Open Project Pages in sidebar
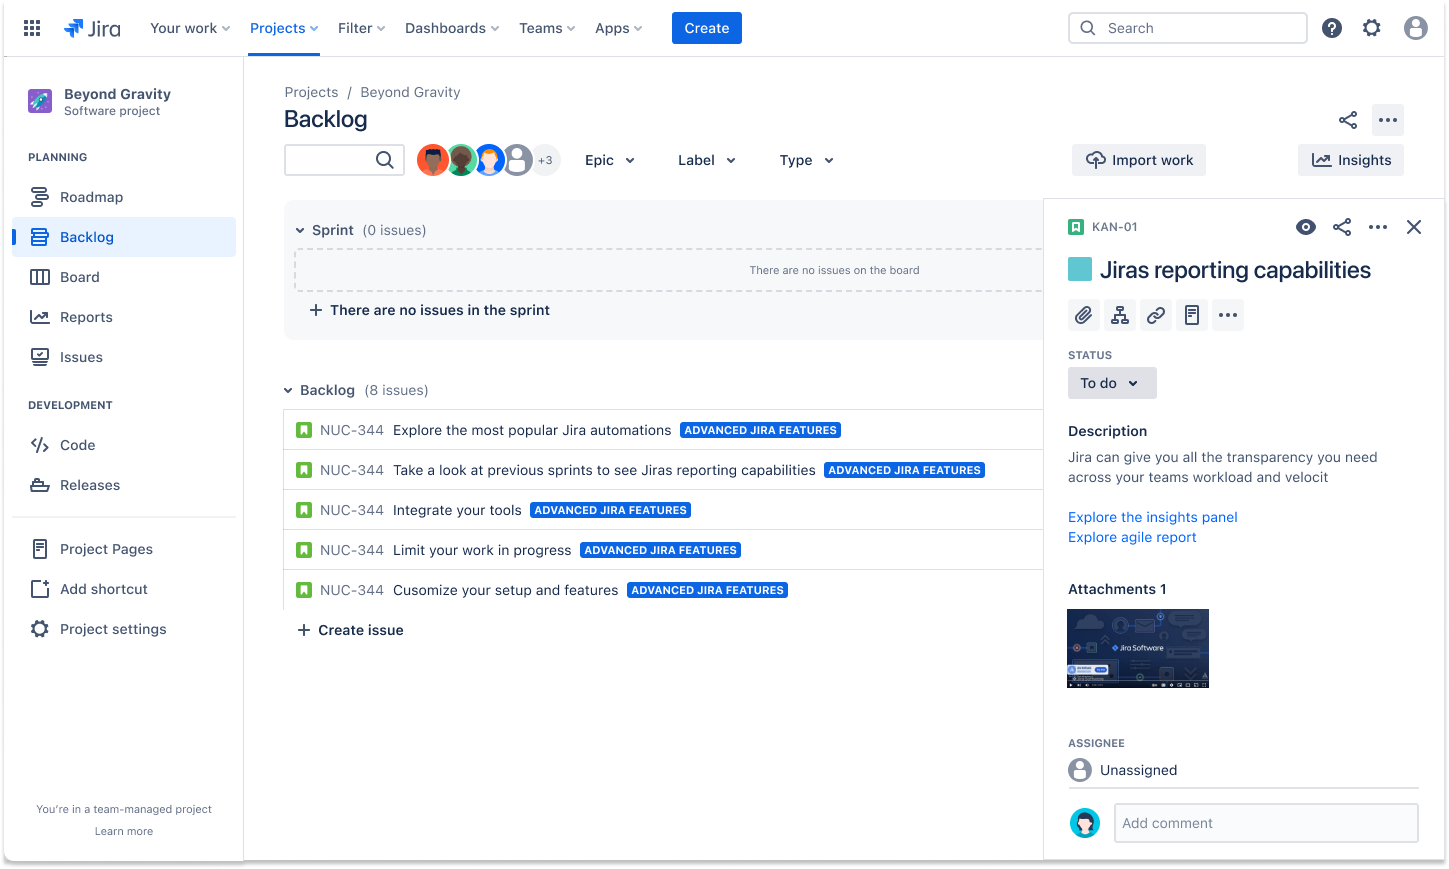This screenshot has width=1449, height=869. point(124,549)
